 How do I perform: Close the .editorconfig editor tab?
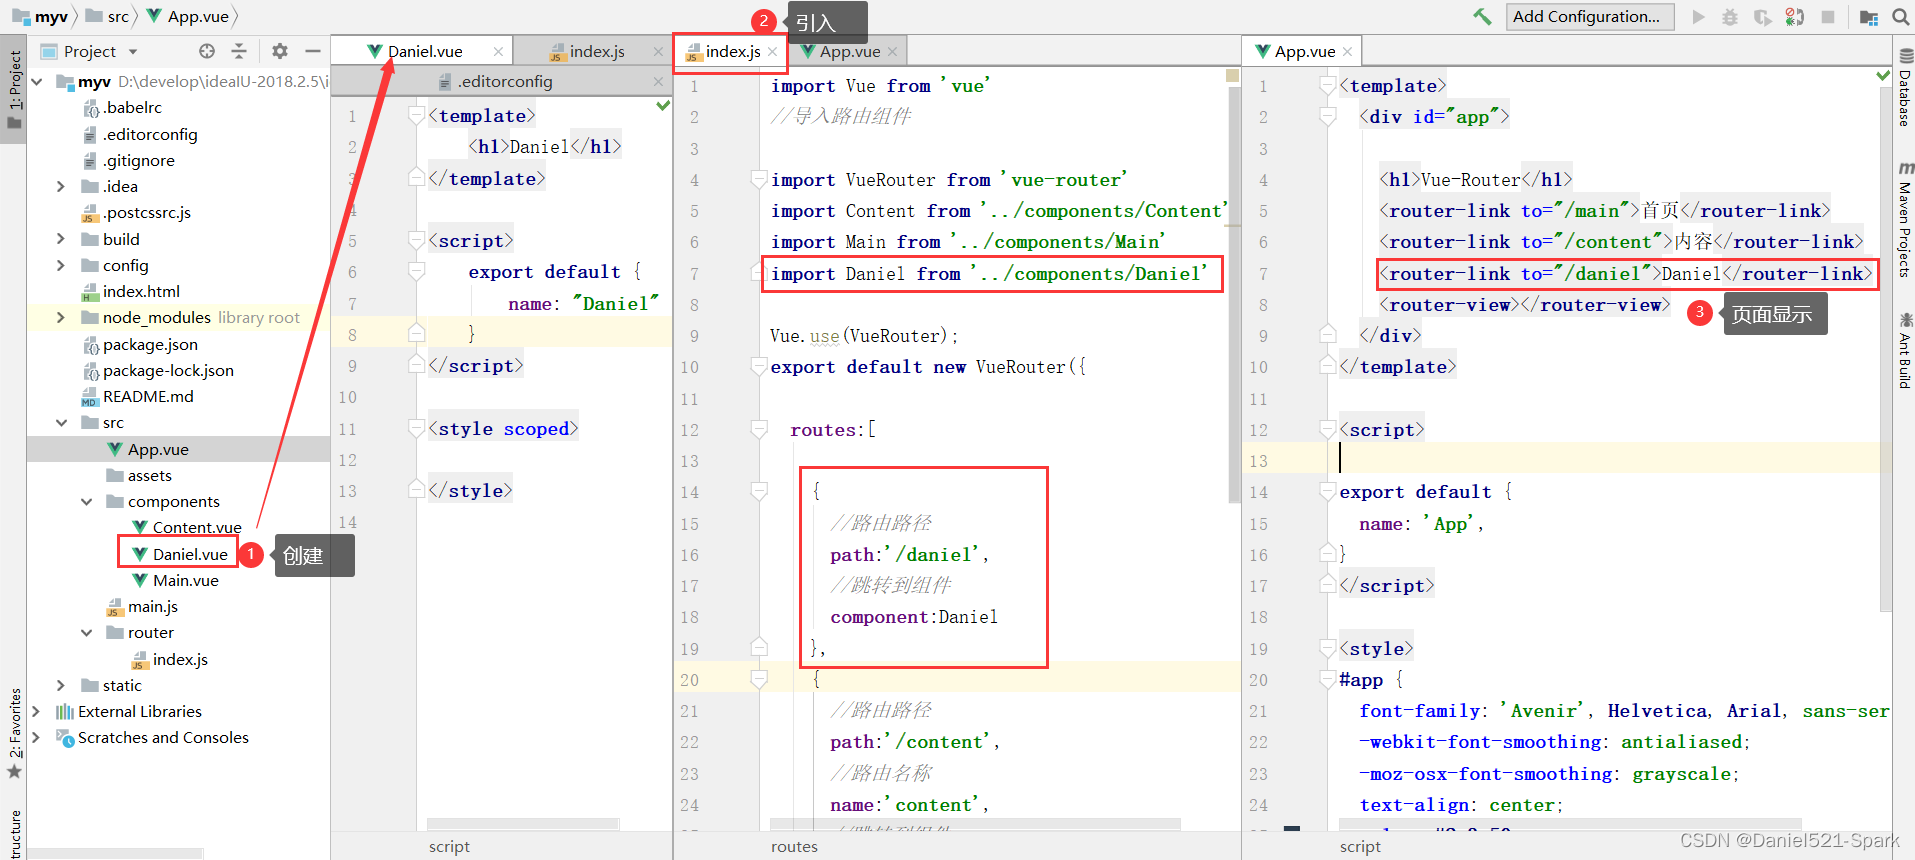(658, 81)
